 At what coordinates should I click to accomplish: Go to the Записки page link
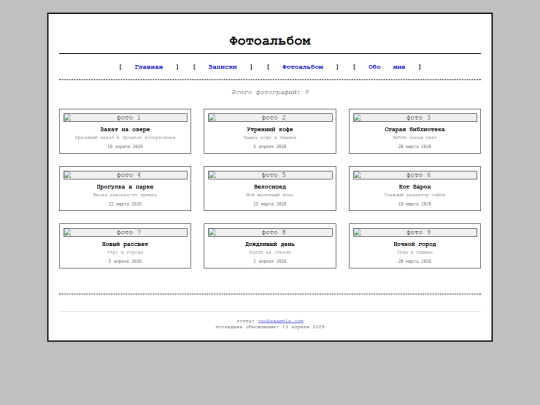point(222,67)
